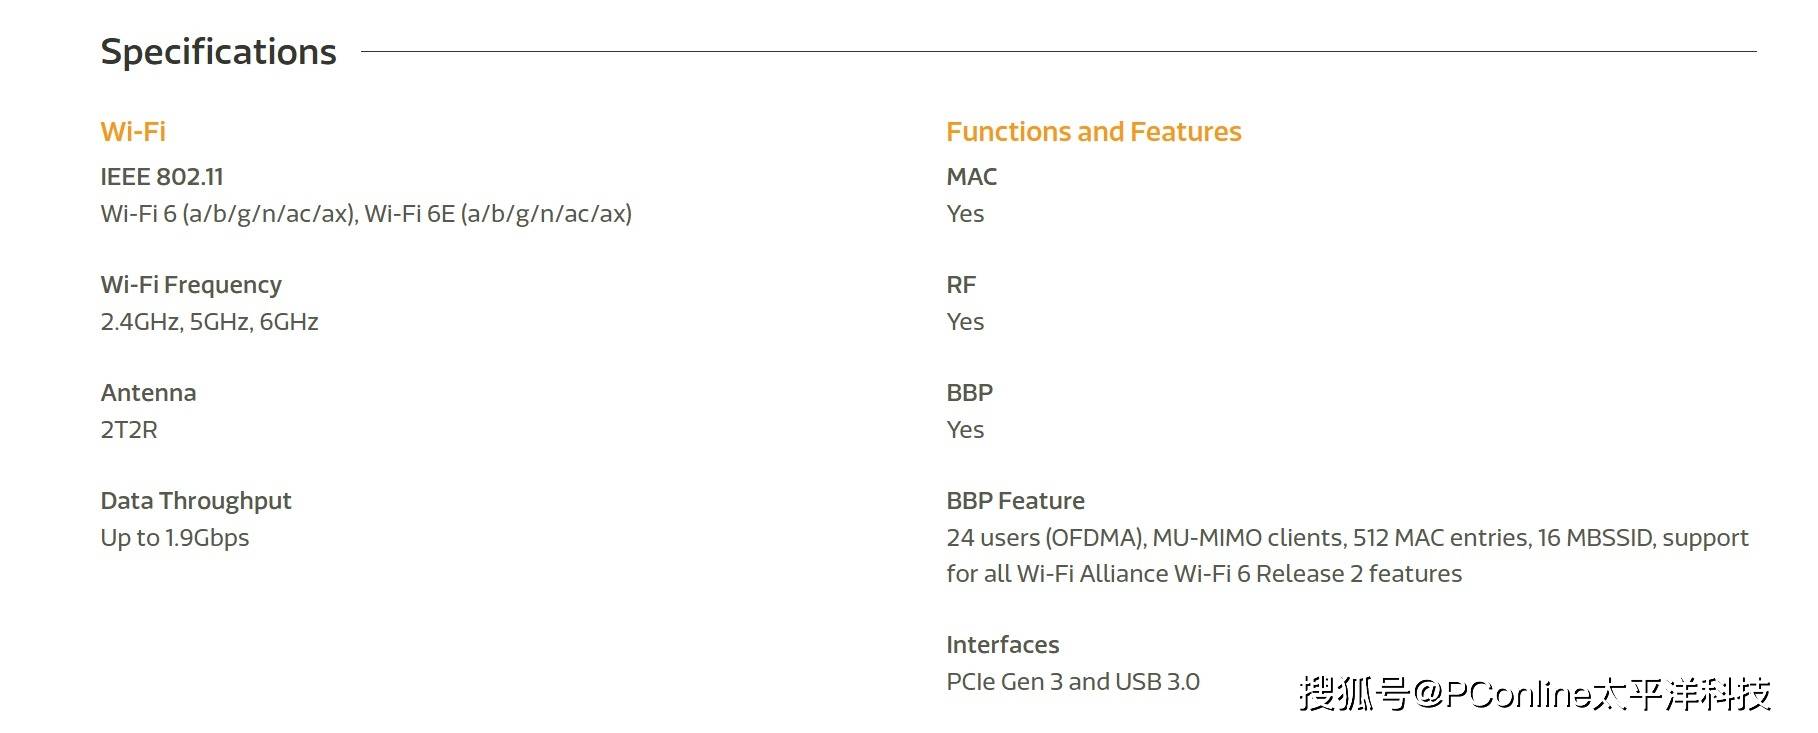
Task: Click the Functions and Features heading
Action: pos(1093,132)
